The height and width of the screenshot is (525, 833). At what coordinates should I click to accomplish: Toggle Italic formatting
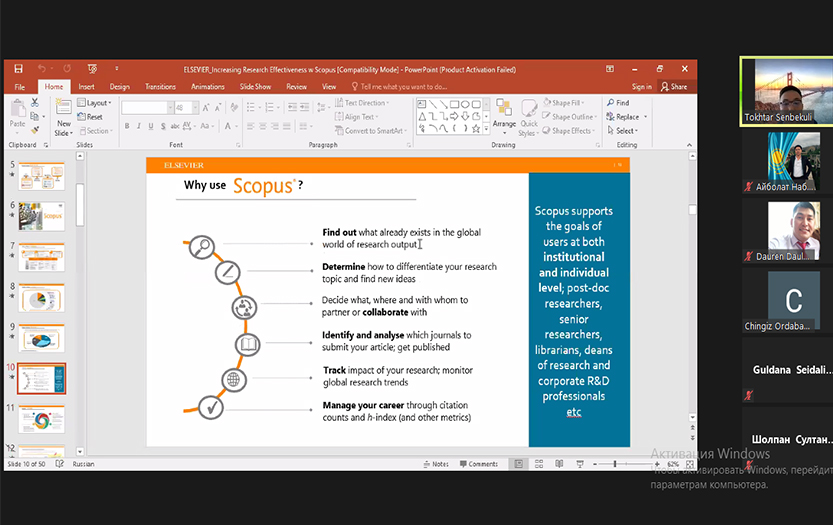(139, 126)
